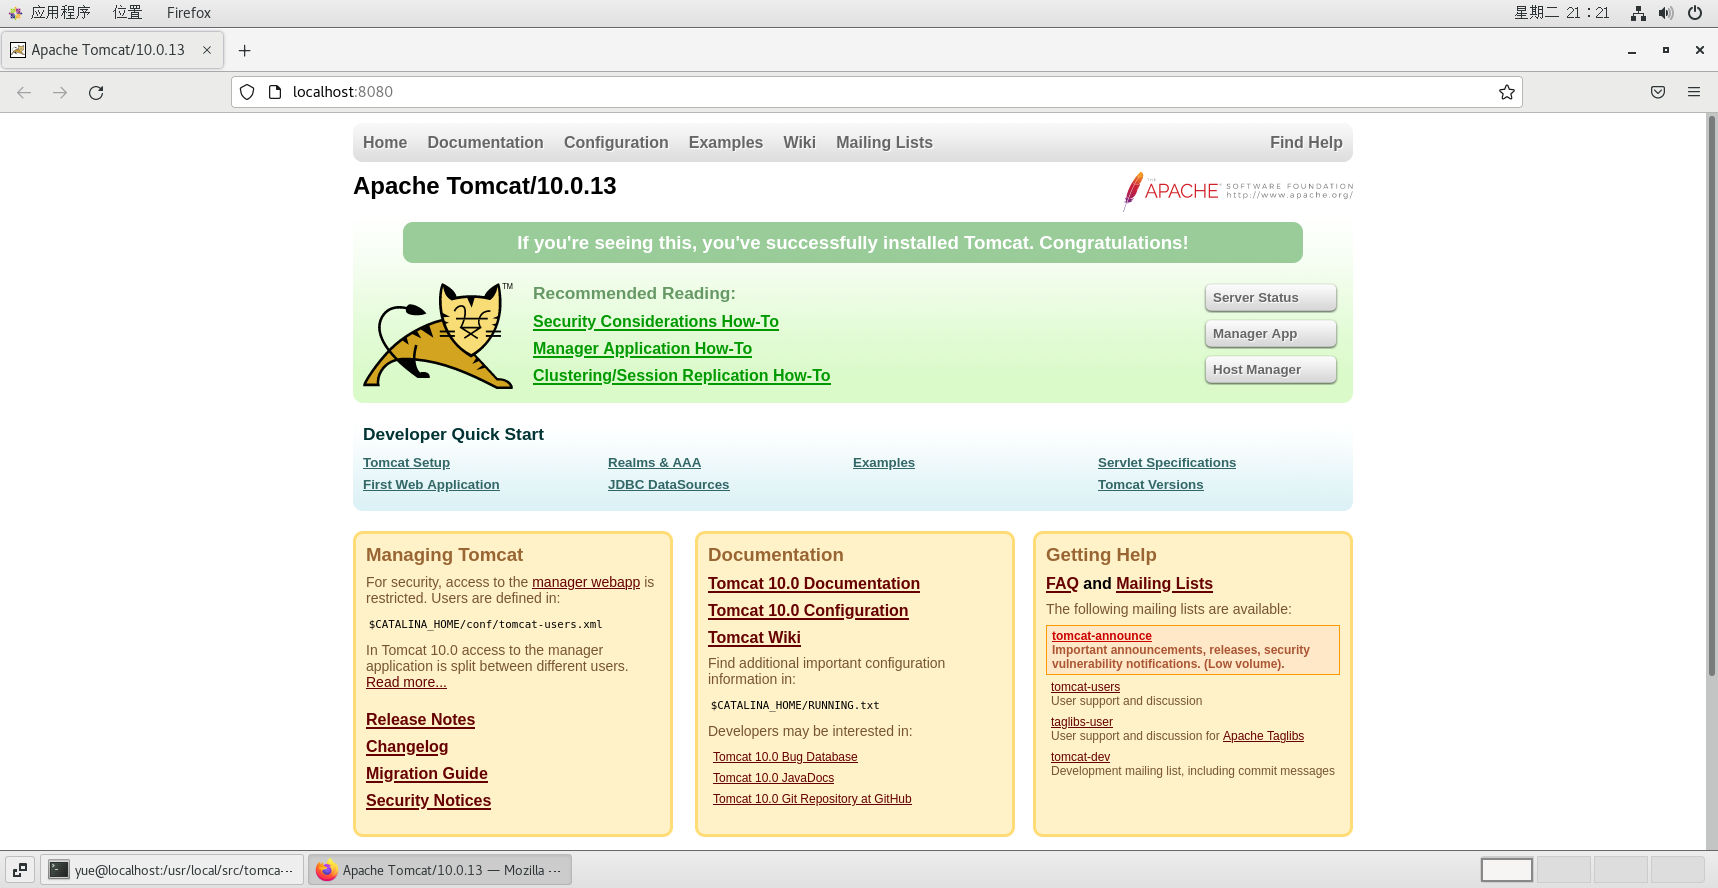Open the 位置 places menu
Viewport: 1718px width, 888px height.
[127, 13]
